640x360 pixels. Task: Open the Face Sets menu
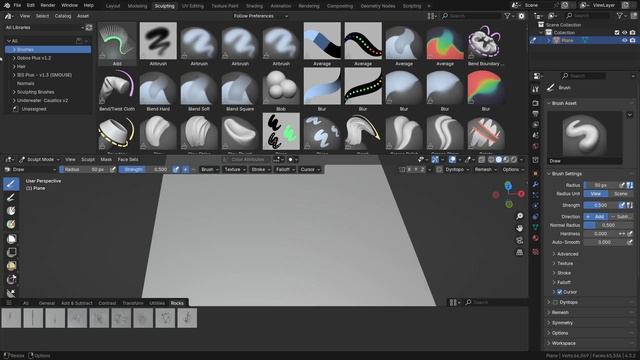coord(128,160)
